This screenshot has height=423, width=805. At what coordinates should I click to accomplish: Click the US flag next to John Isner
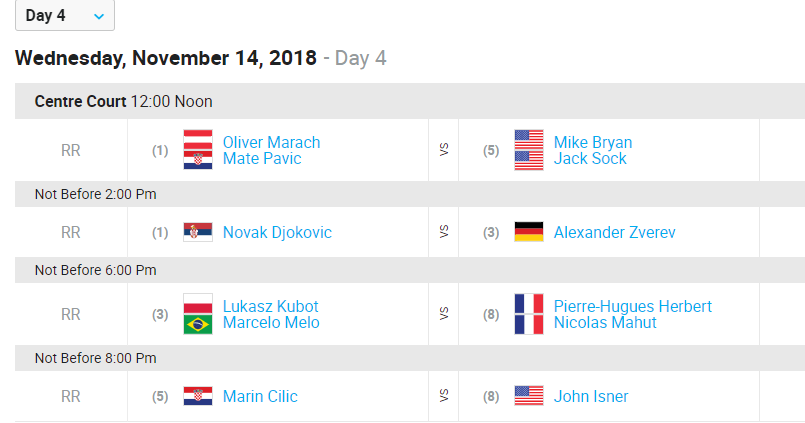pos(529,396)
